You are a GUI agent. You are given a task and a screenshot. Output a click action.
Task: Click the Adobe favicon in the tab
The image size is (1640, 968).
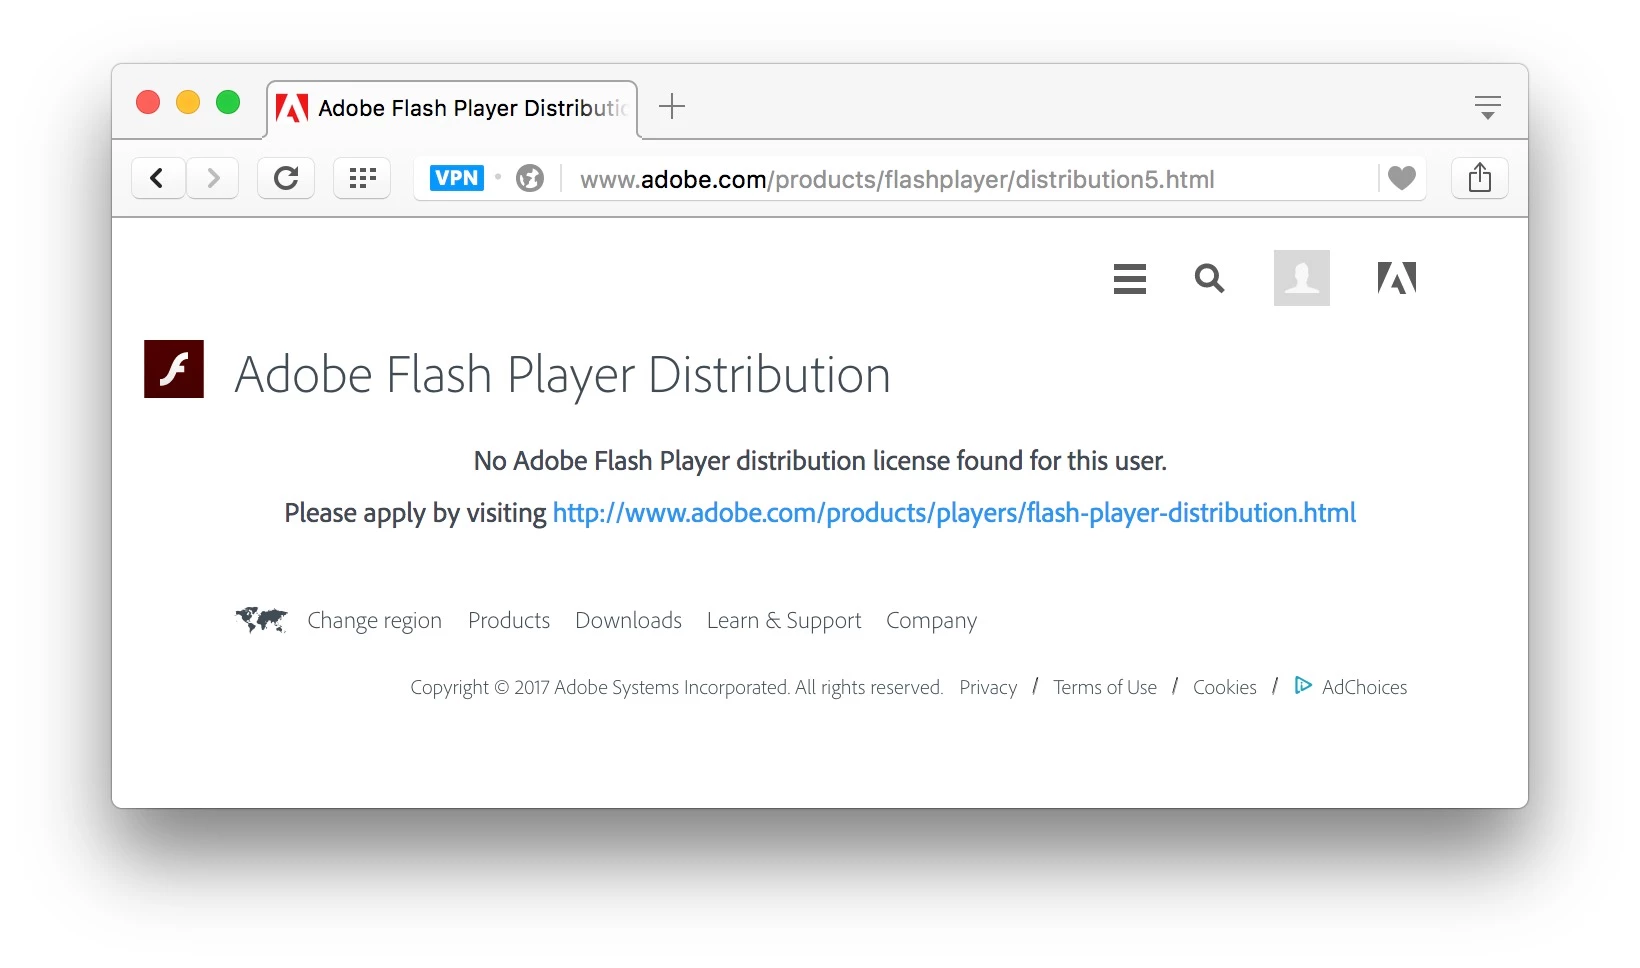[x=292, y=108]
